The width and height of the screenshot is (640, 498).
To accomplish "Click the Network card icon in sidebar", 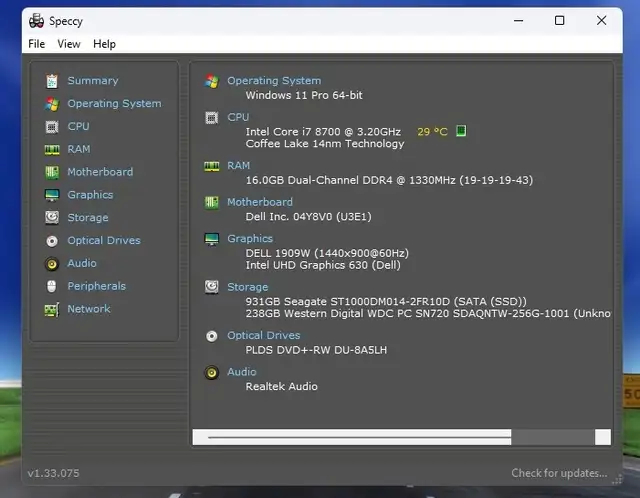I will (52, 309).
